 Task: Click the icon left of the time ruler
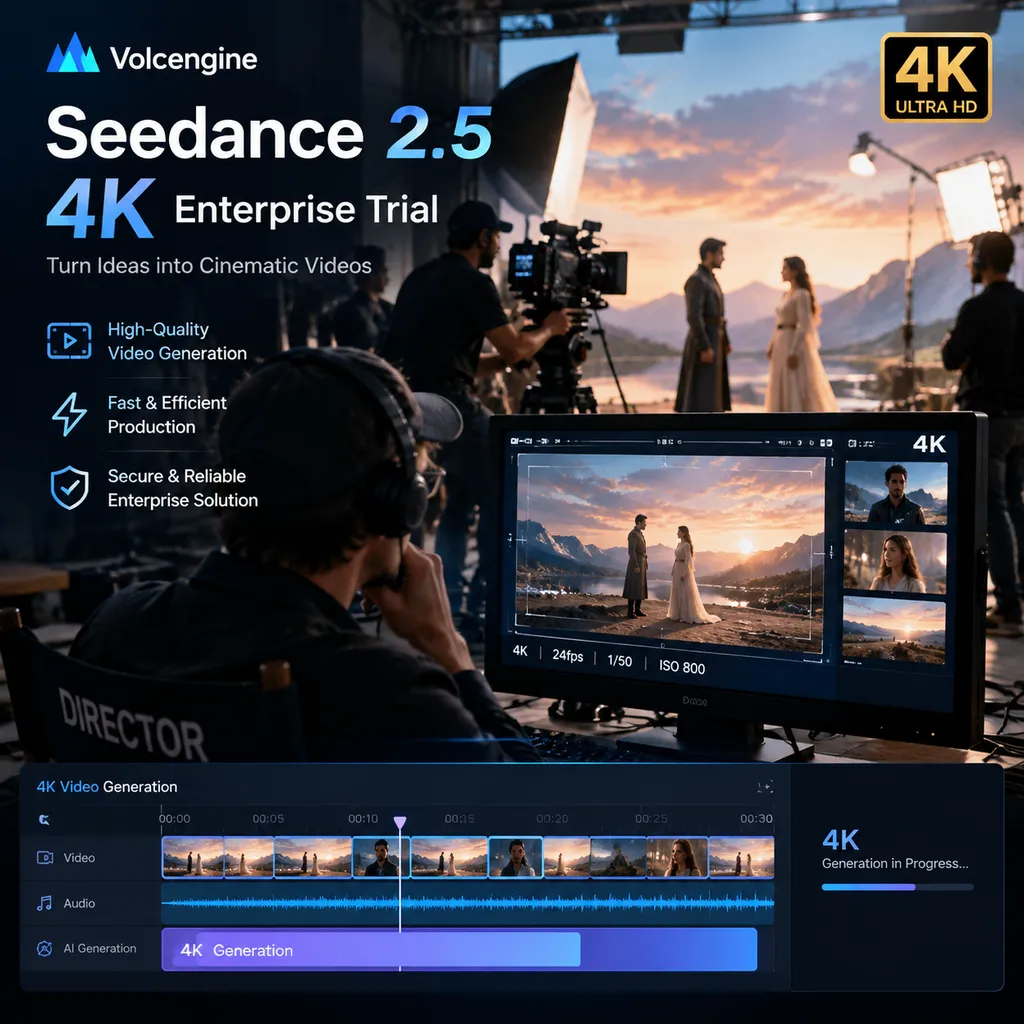44,820
